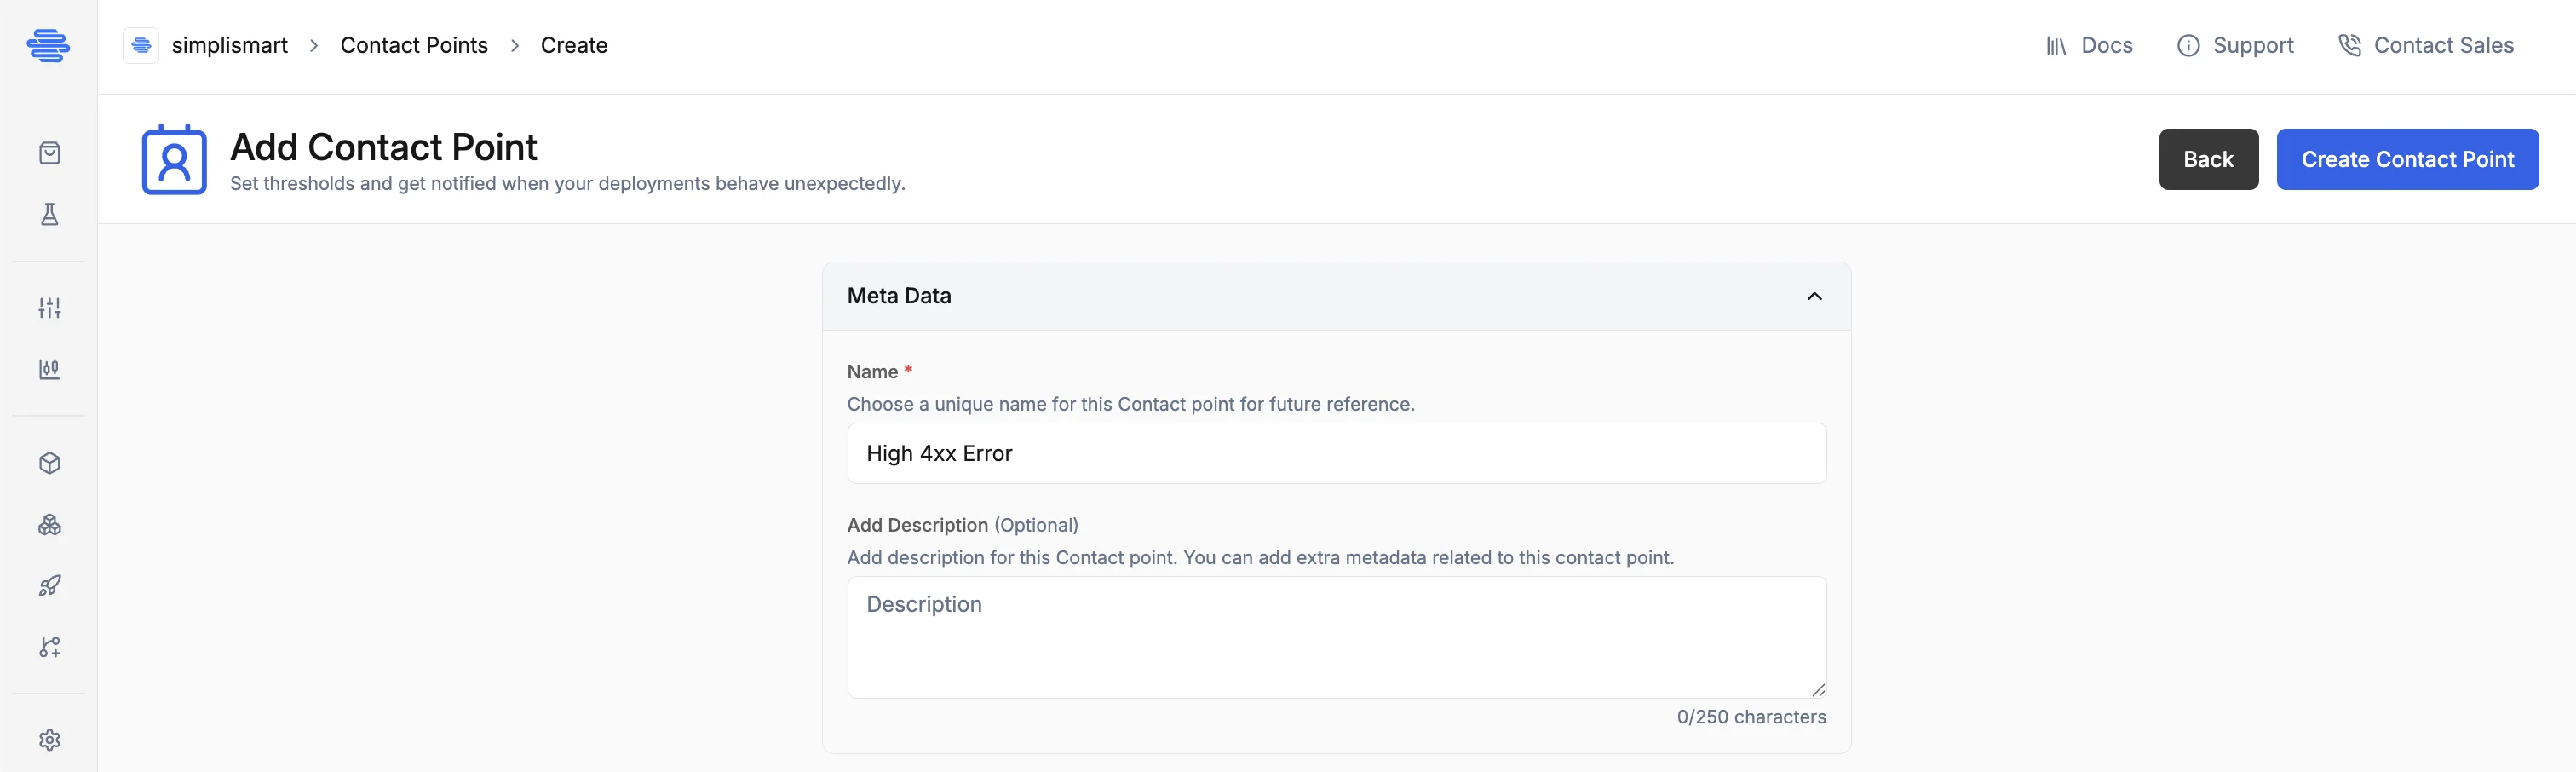
Task: Click the 'Name' field label
Action: pos(872,372)
